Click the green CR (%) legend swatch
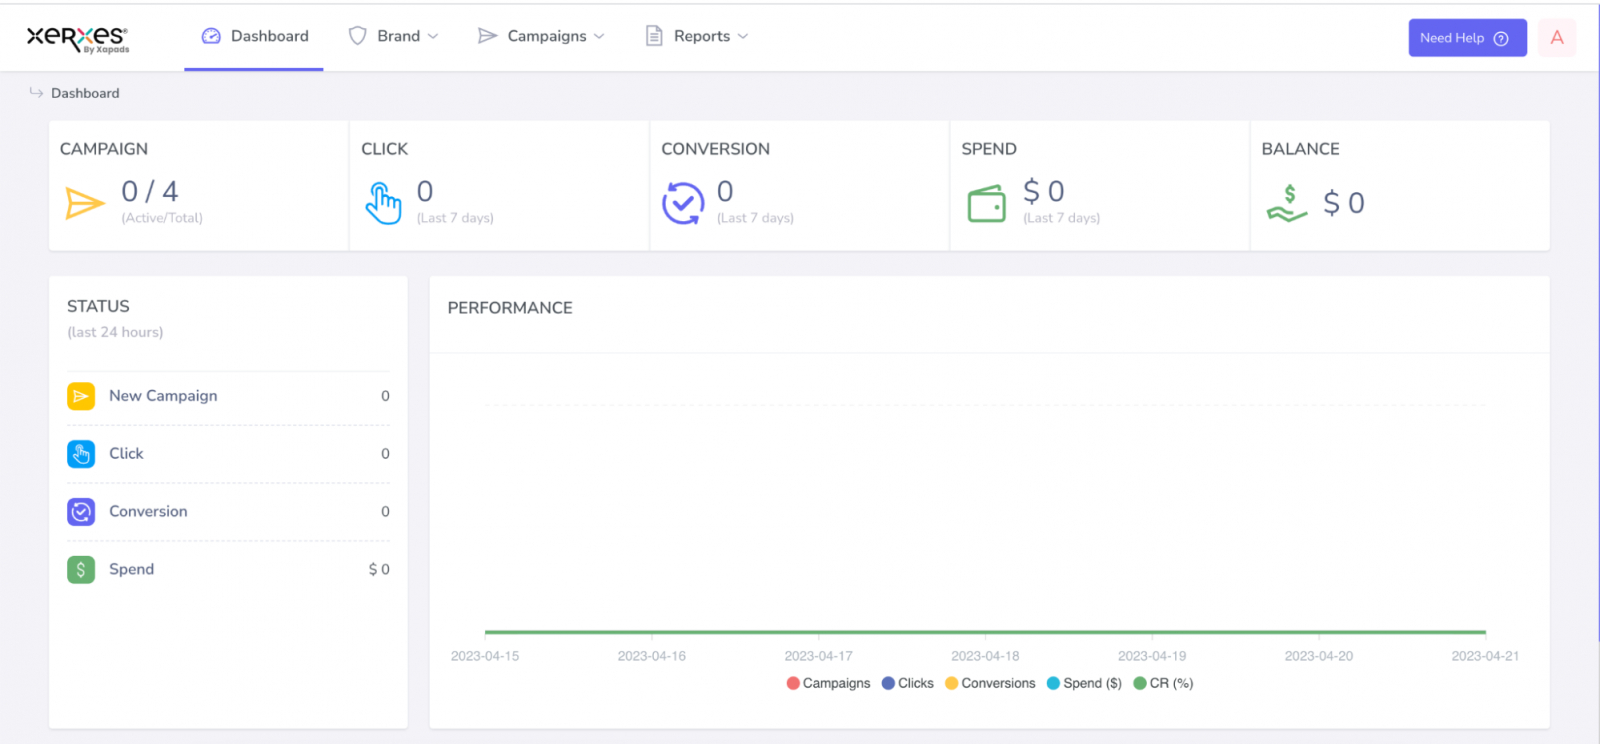This screenshot has height=744, width=1600. [1140, 683]
